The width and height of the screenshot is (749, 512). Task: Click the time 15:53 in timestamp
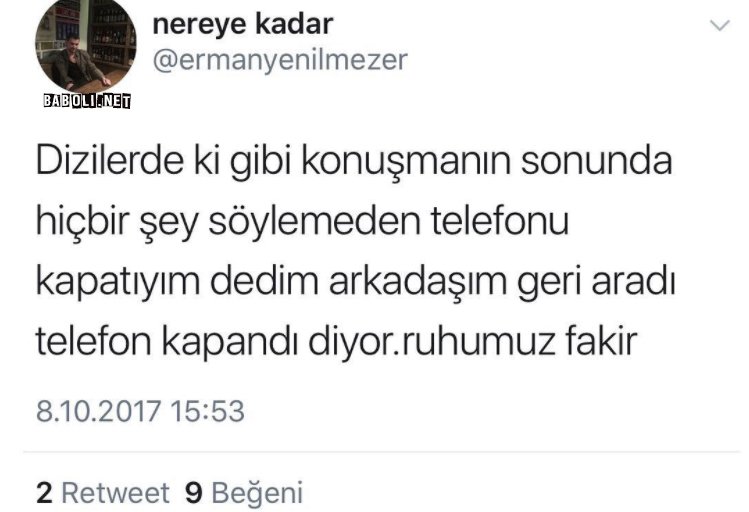[x=207, y=411]
